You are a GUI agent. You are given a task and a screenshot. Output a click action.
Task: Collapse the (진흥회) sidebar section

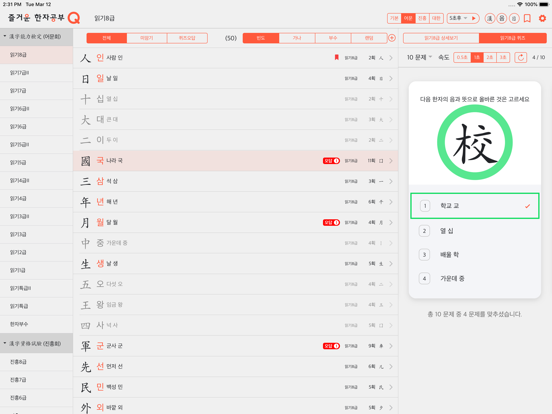pyautogui.click(x=36, y=343)
